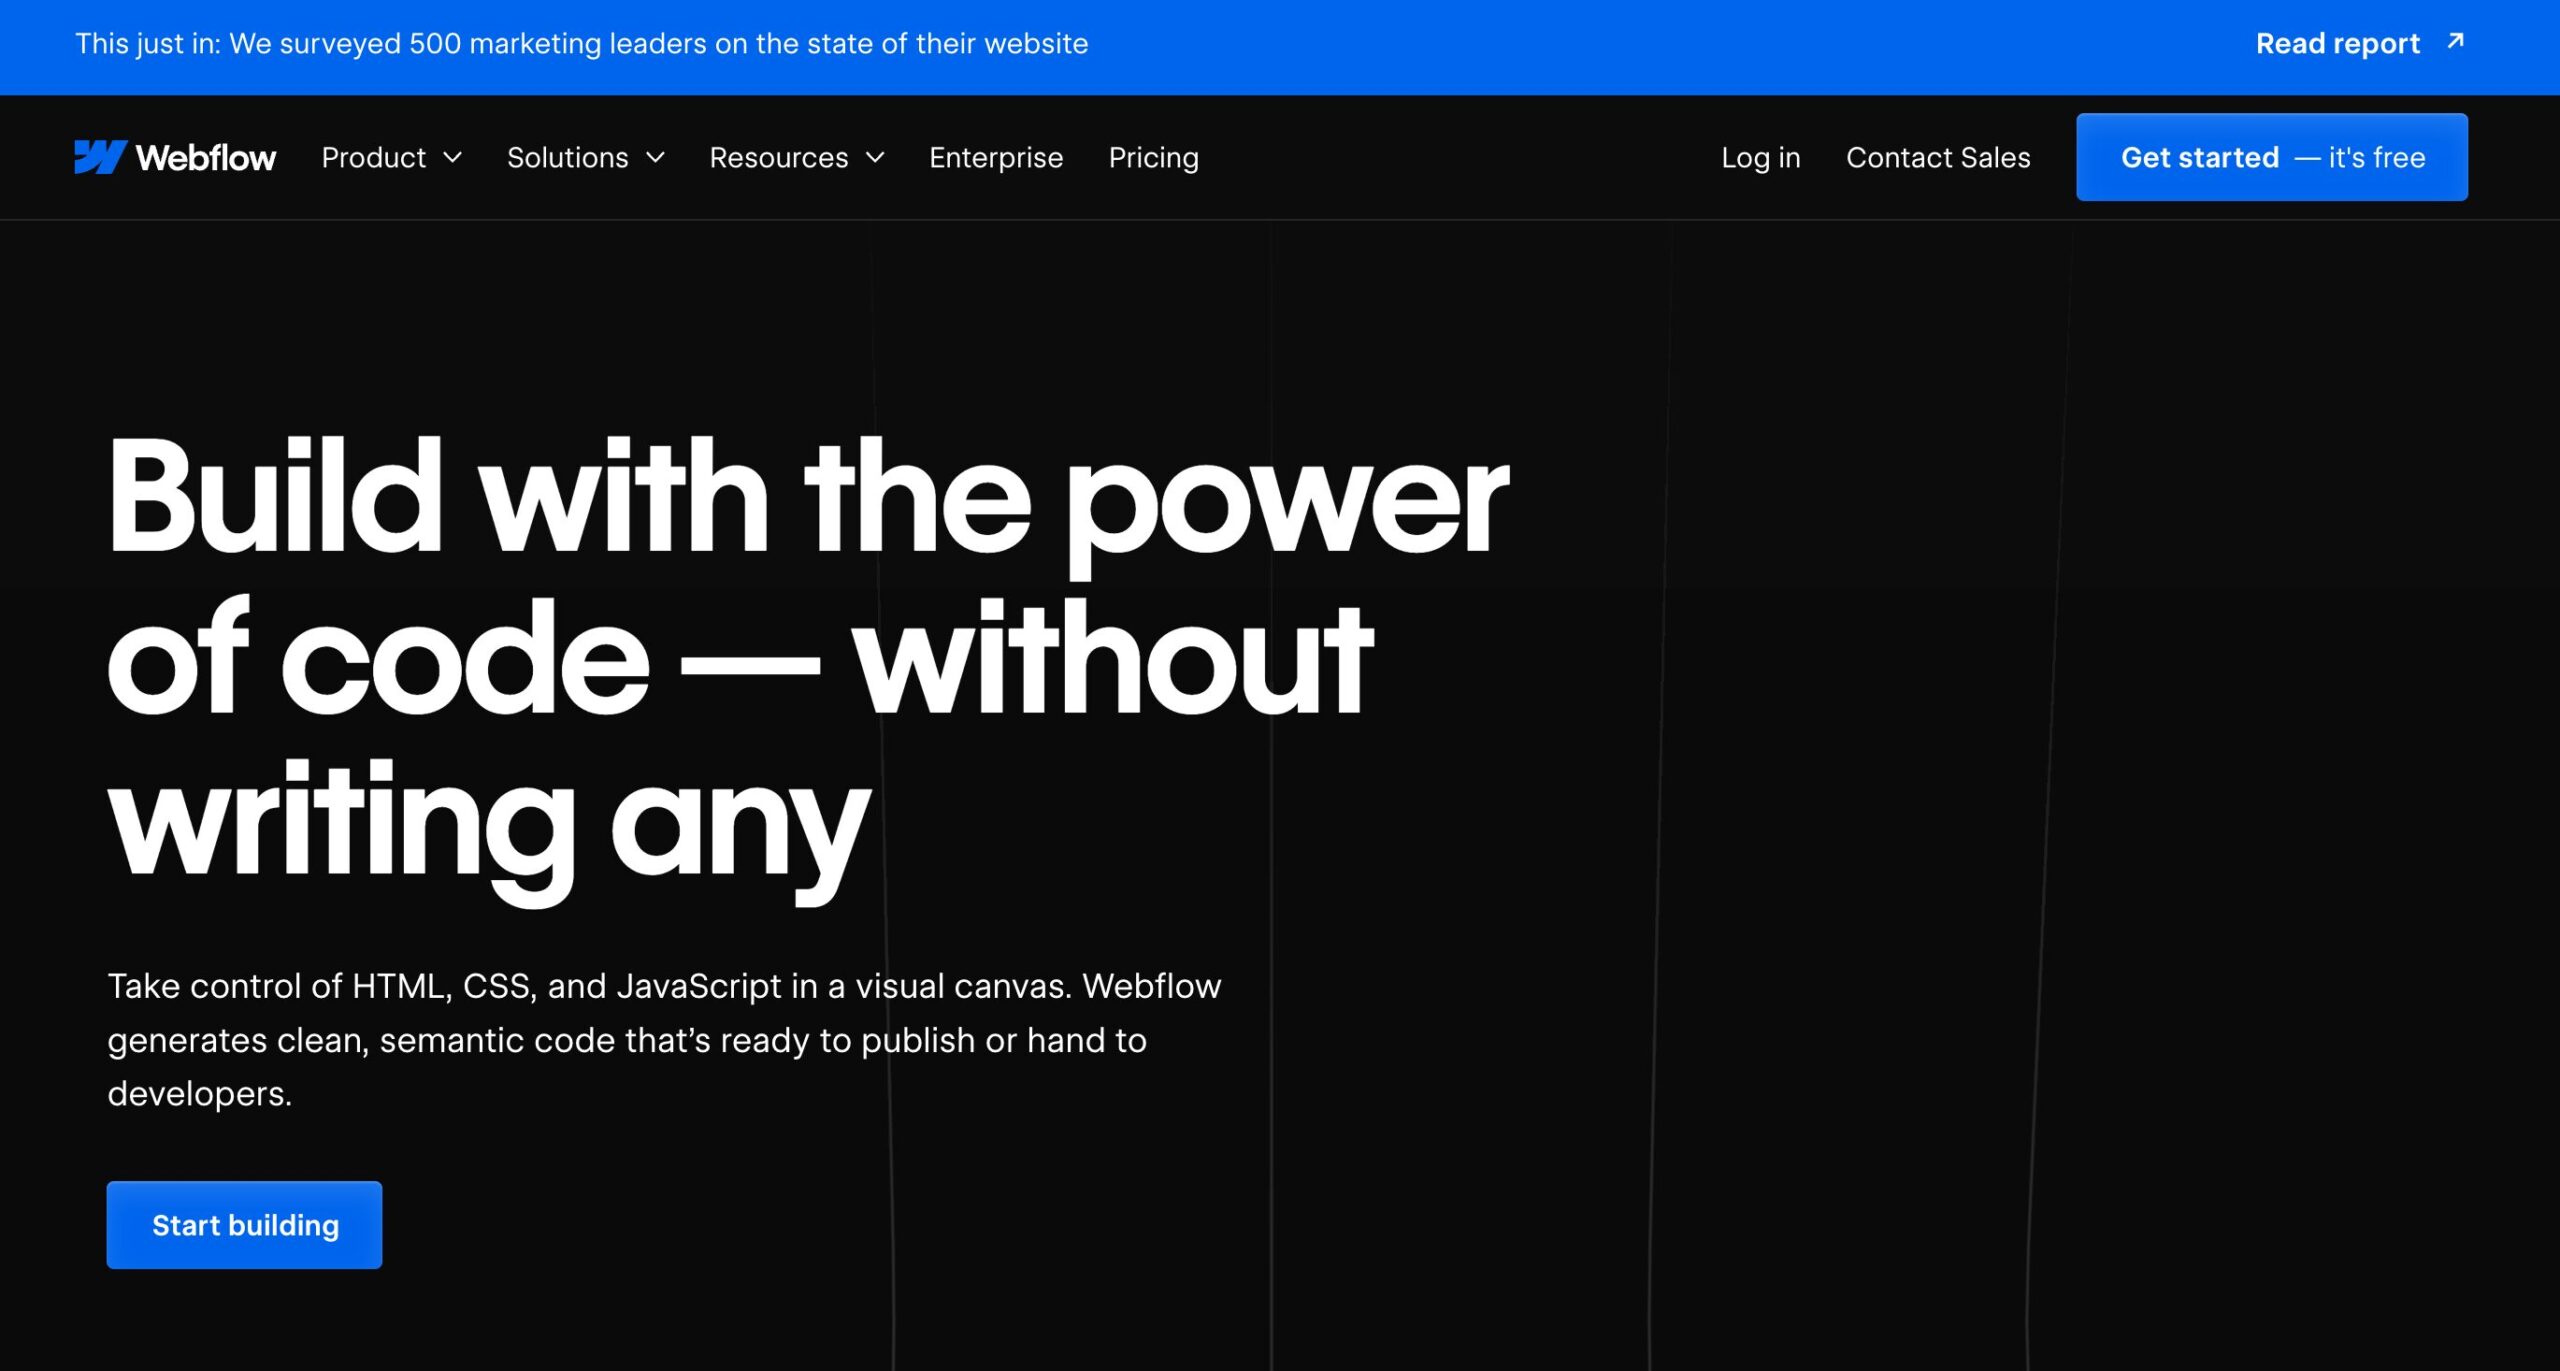This screenshot has height=1371, width=2560.
Task: Click Log in link
Action: point(1760,158)
